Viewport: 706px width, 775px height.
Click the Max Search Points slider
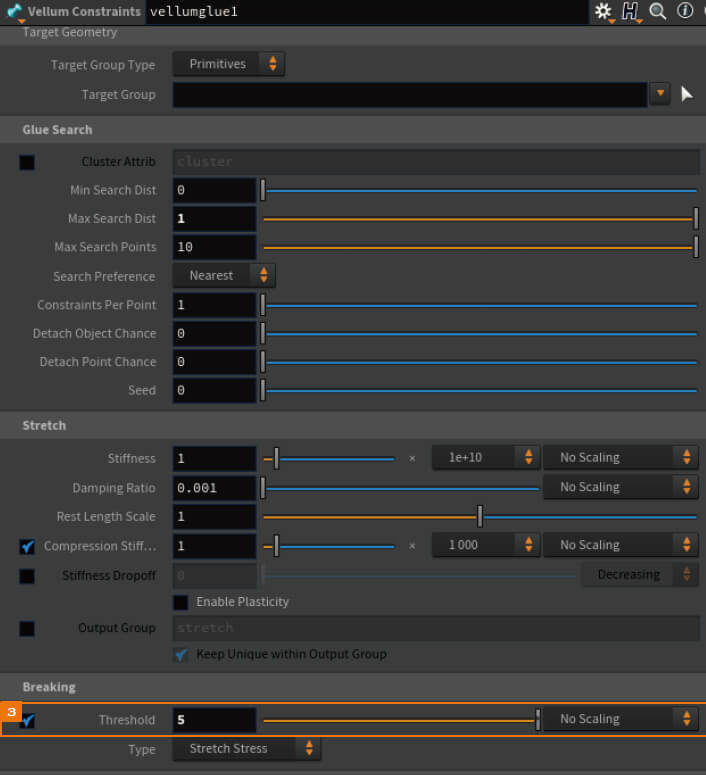click(479, 247)
